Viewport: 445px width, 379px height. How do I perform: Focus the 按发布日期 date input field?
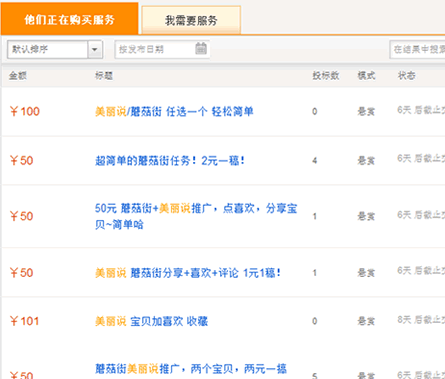coord(162,49)
